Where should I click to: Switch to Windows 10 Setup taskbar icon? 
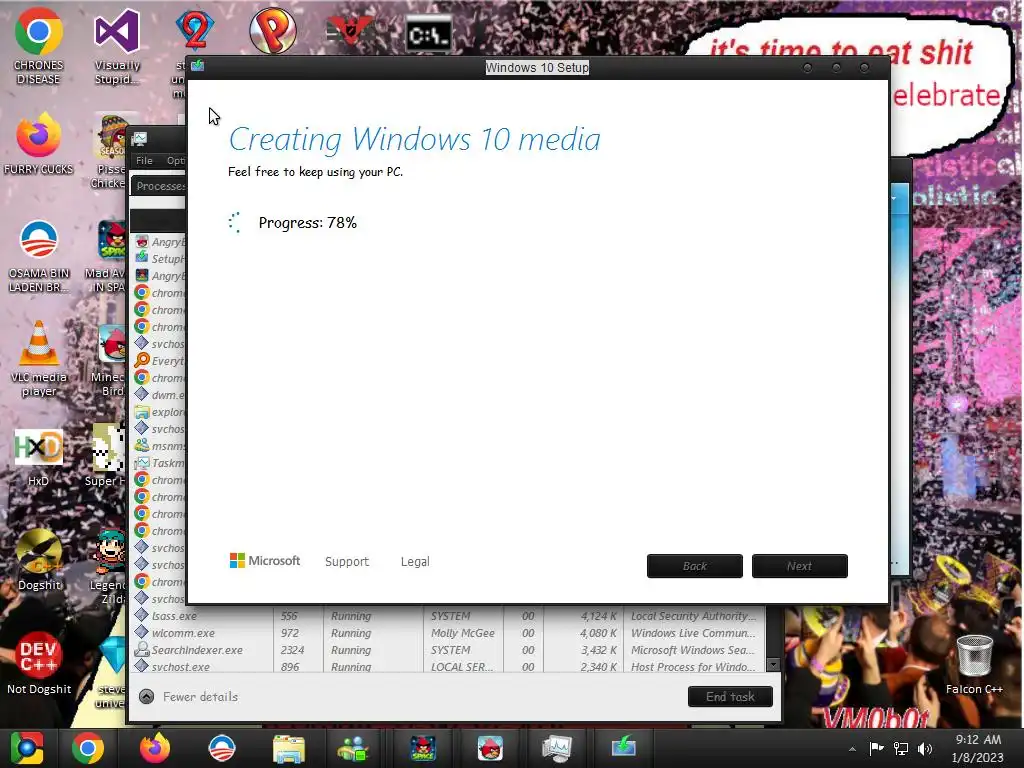(624, 746)
